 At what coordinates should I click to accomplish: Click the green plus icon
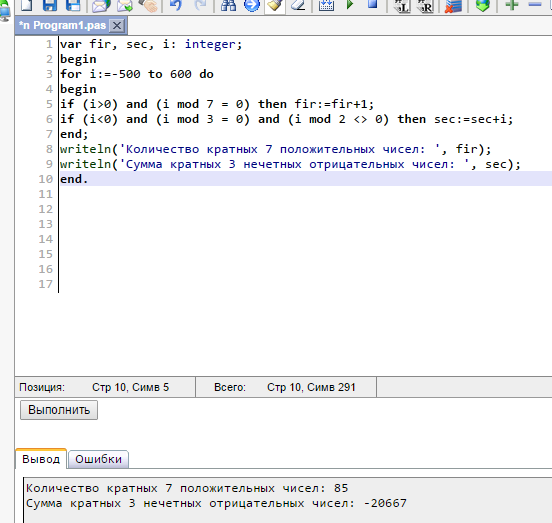pyautogui.click(x=512, y=5)
